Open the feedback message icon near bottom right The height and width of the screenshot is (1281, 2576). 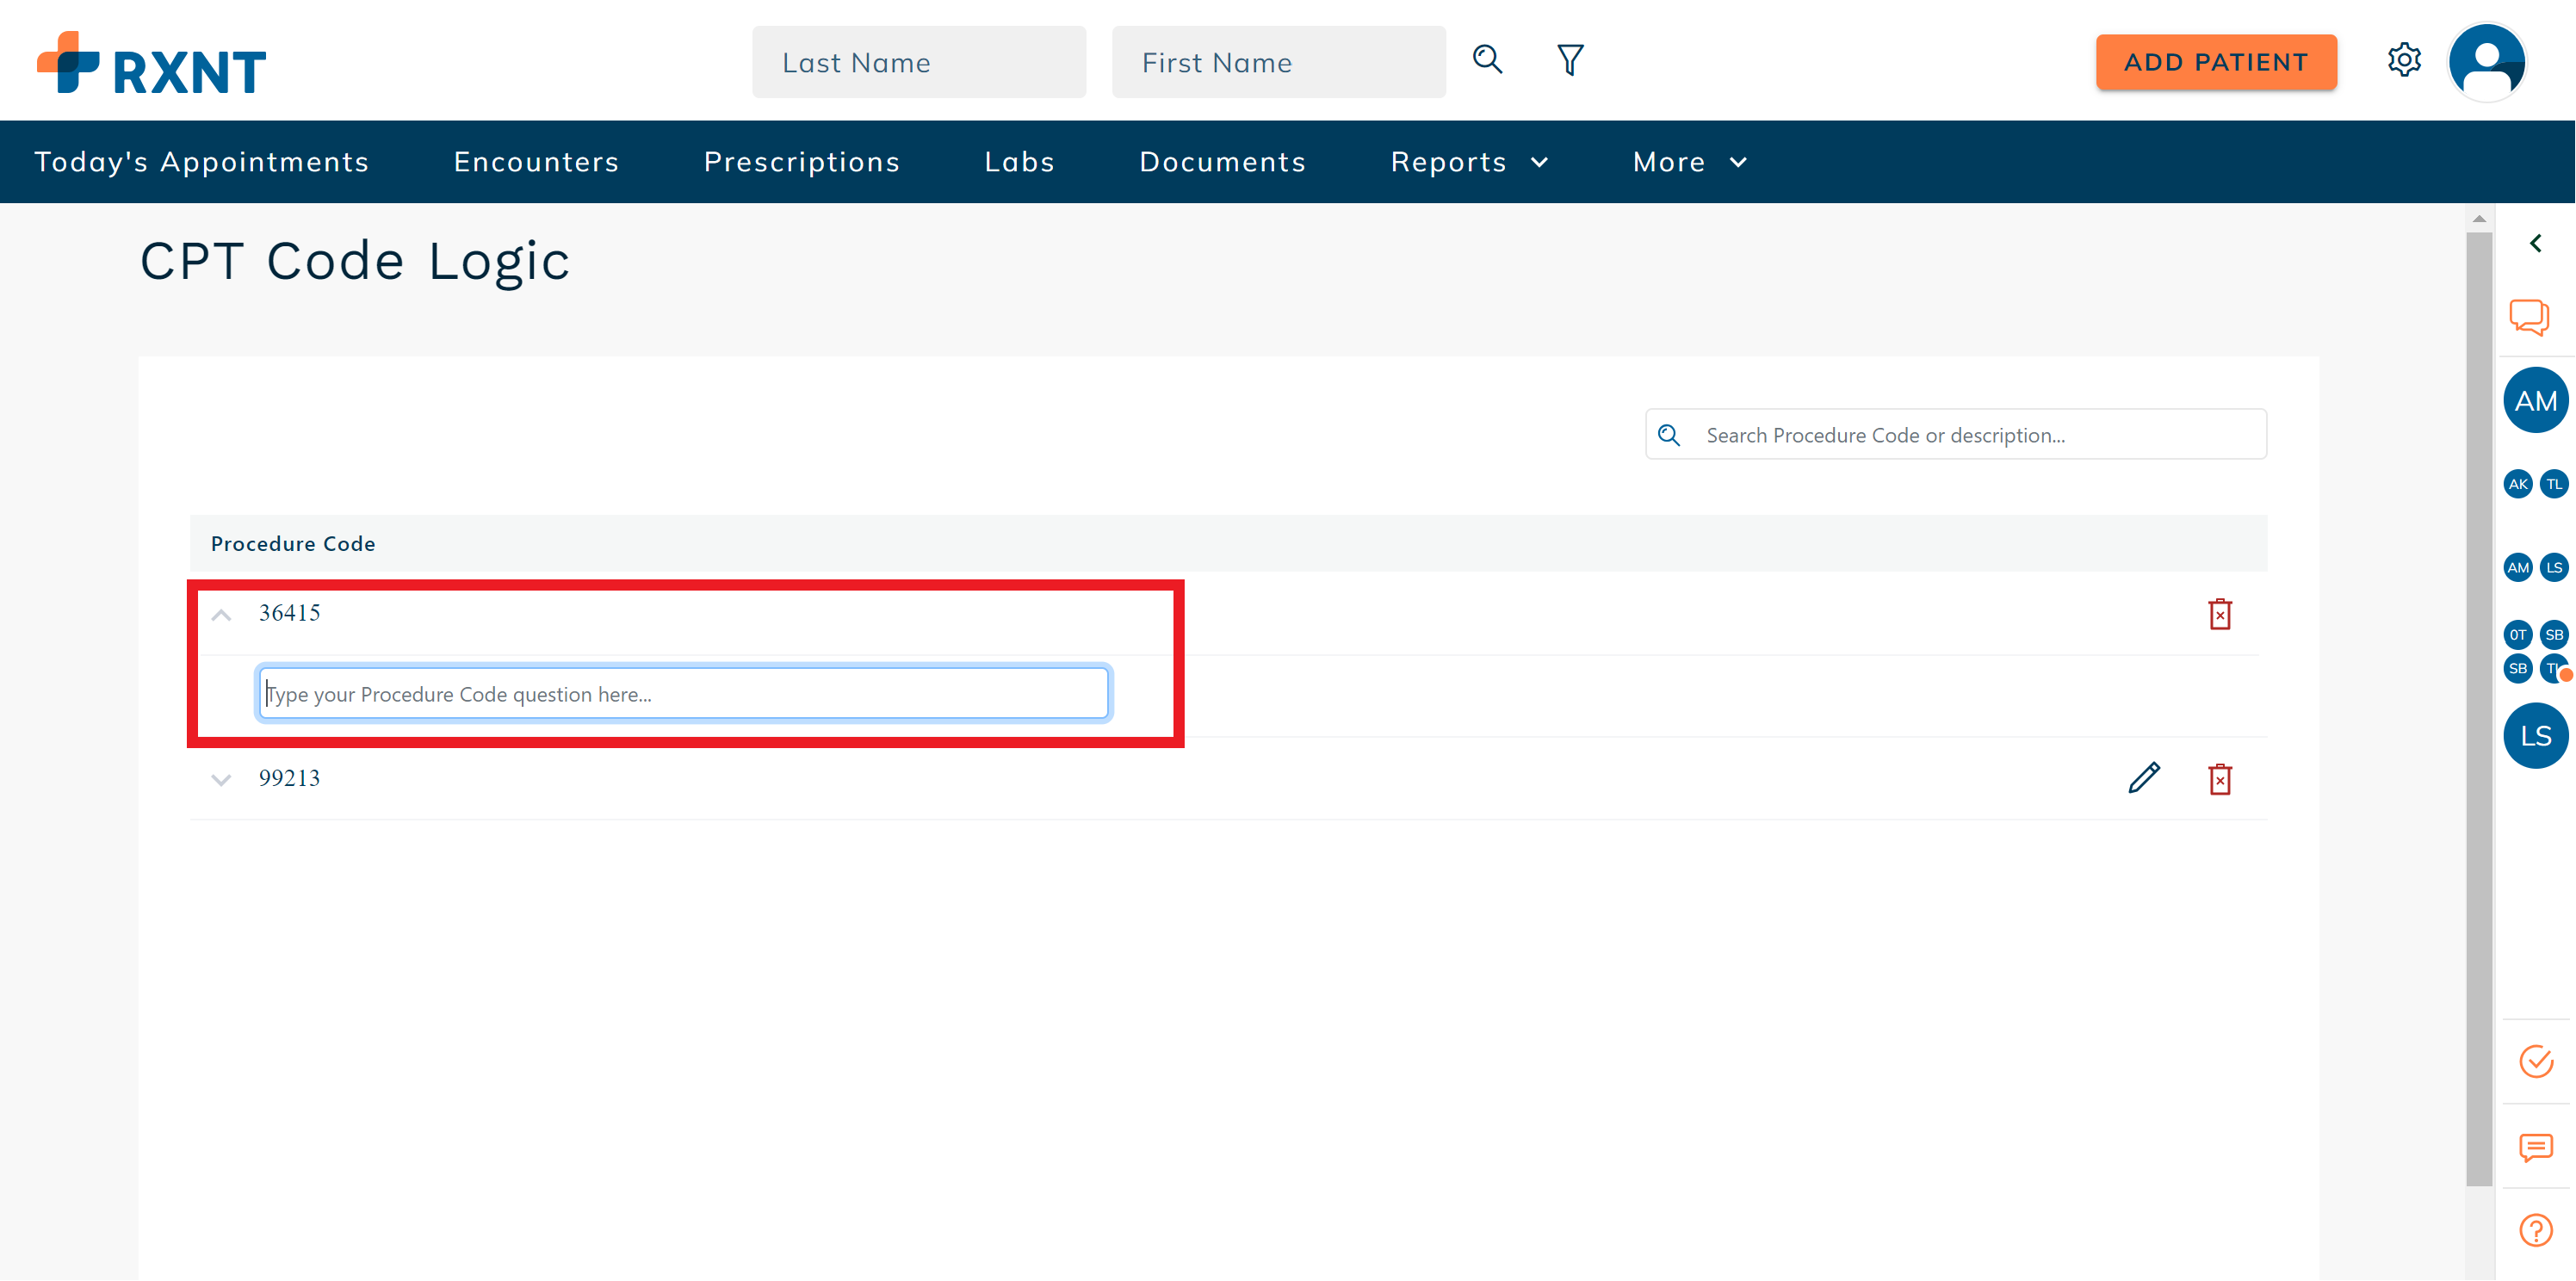[x=2536, y=1147]
